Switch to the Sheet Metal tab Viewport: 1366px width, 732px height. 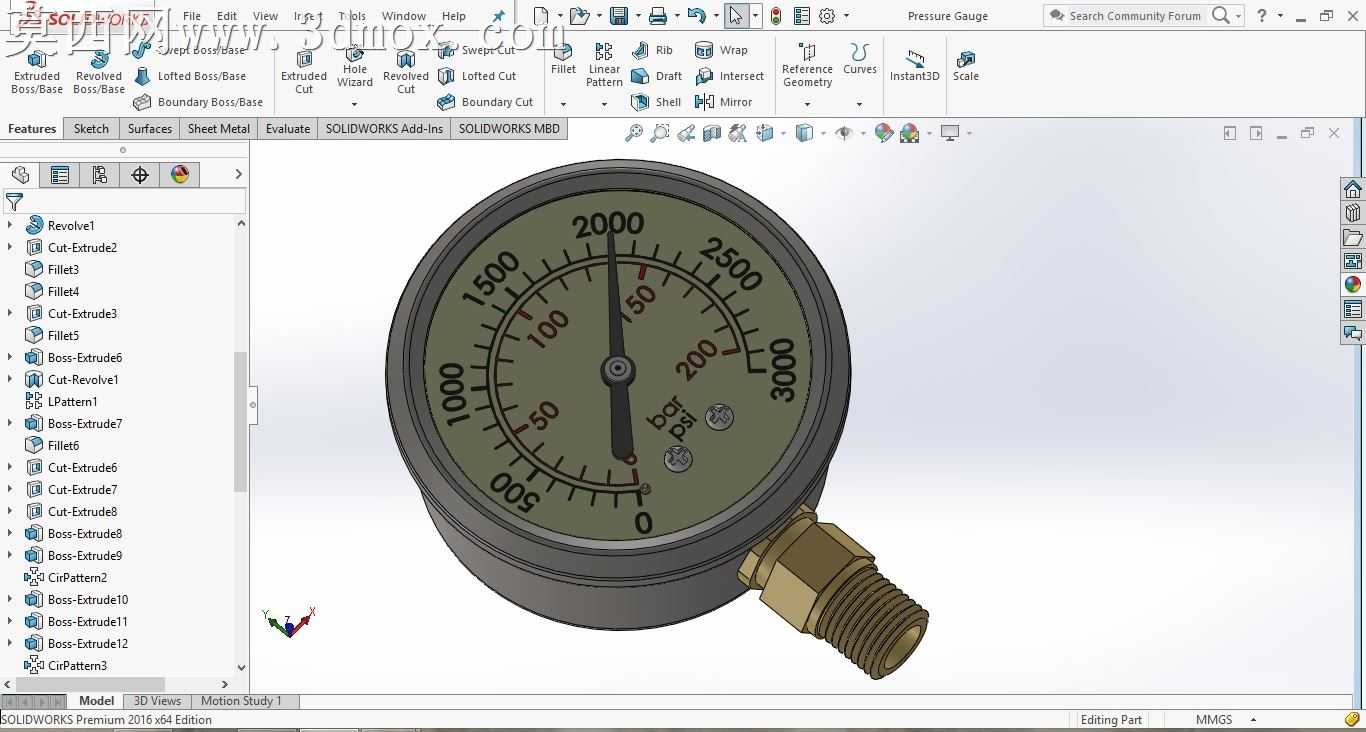coord(219,128)
